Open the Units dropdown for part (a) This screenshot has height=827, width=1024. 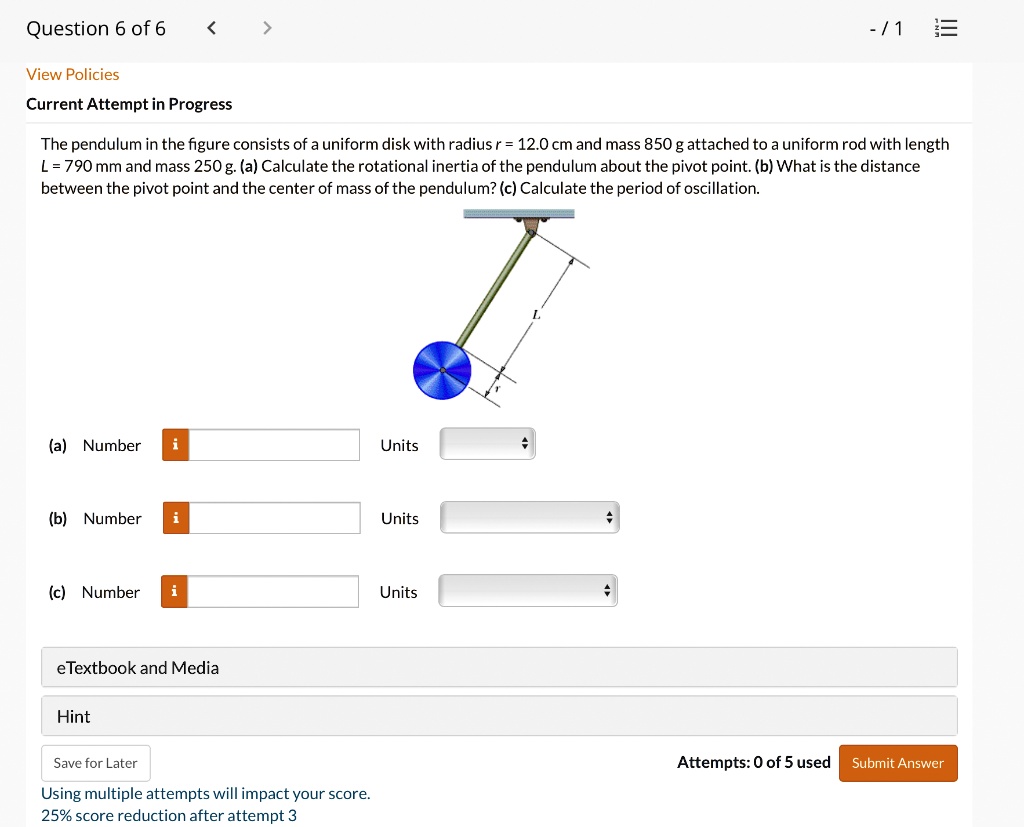[487, 443]
